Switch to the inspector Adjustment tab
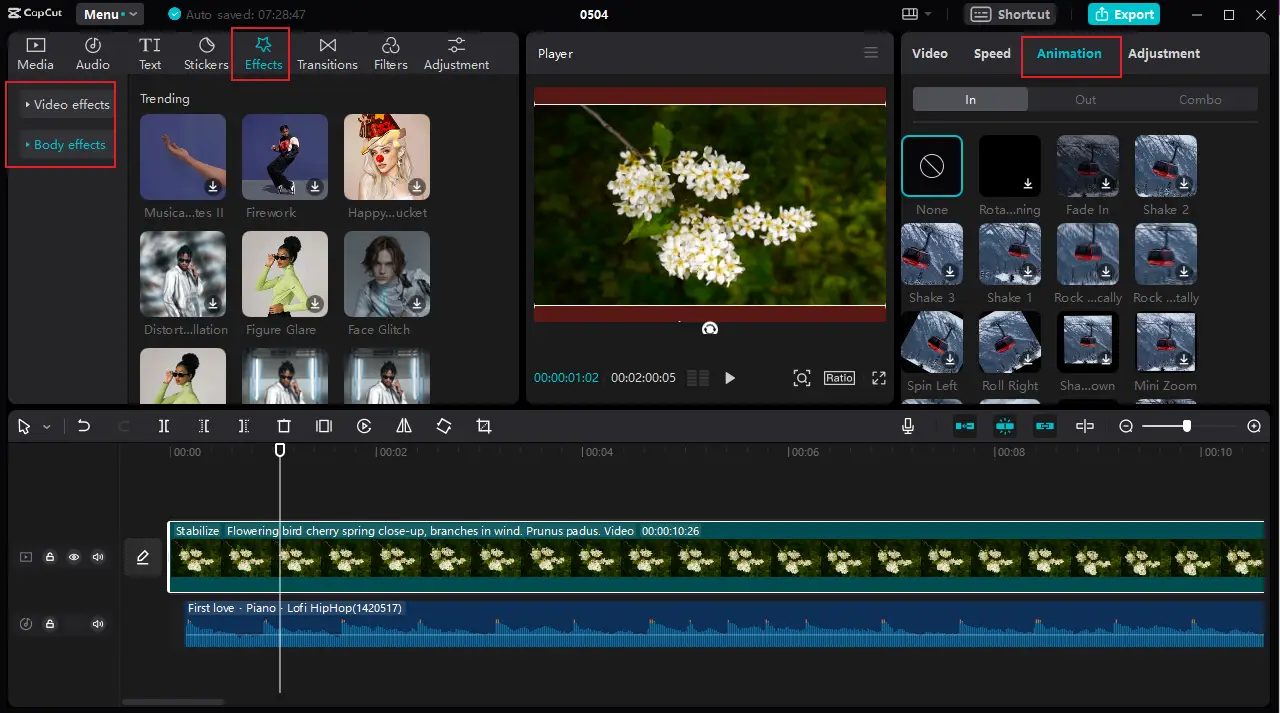1280x713 pixels. (x=1164, y=53)
